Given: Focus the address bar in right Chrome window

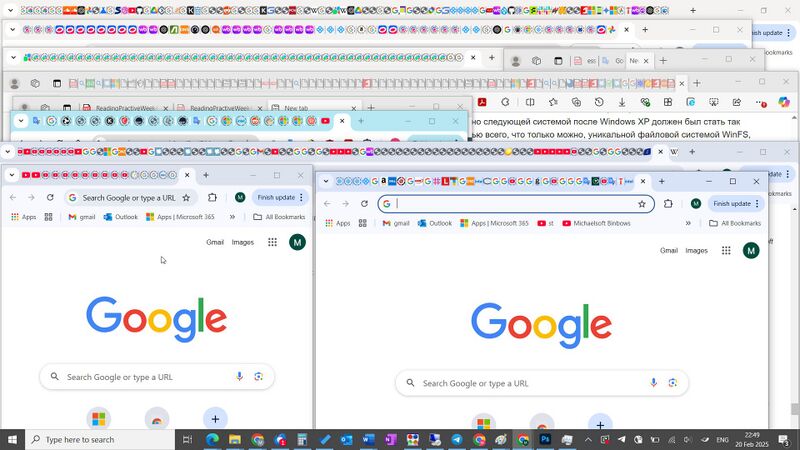Looking at the screenshot, I should click(x=515, y=204).
